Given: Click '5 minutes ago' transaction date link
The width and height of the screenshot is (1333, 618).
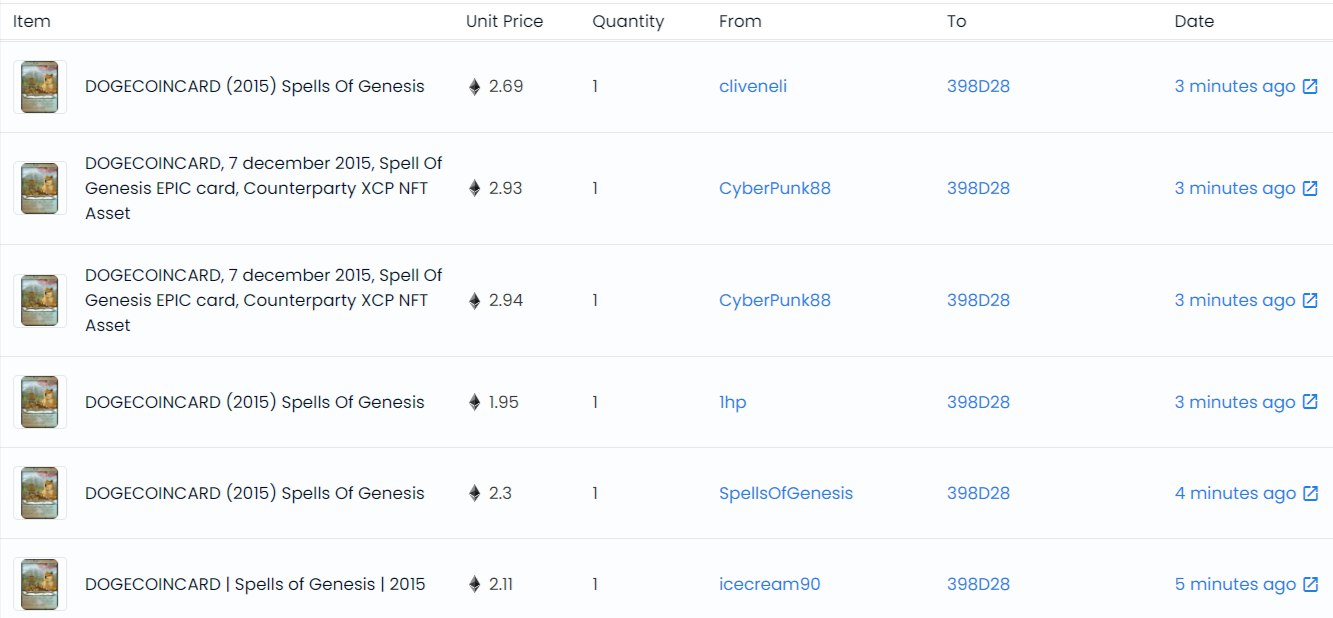Looking at the screenshot, I should pos(1234,585).
